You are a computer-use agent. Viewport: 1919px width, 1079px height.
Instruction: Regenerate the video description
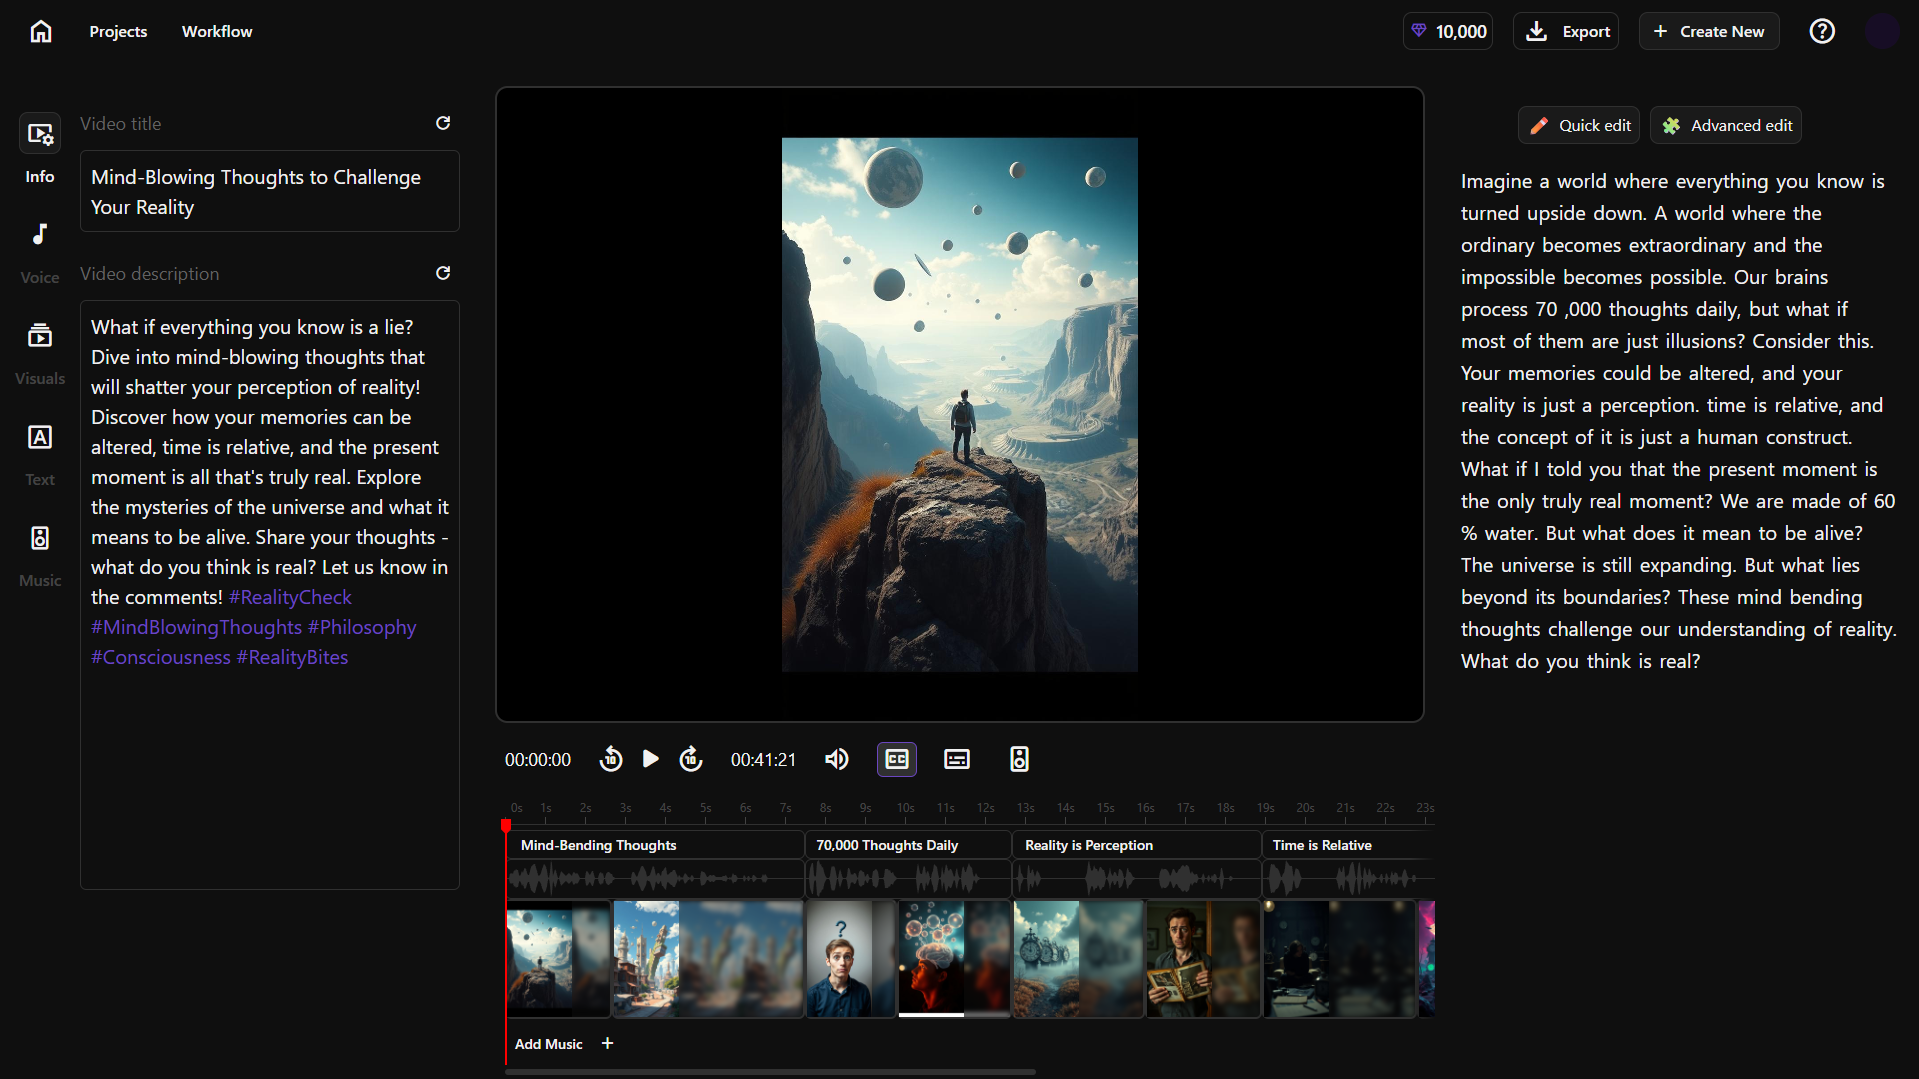tap(443, 273)
